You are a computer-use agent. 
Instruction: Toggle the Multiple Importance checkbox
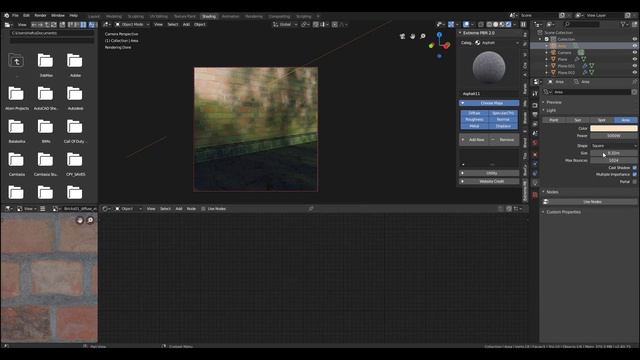(x=635, y=174)
